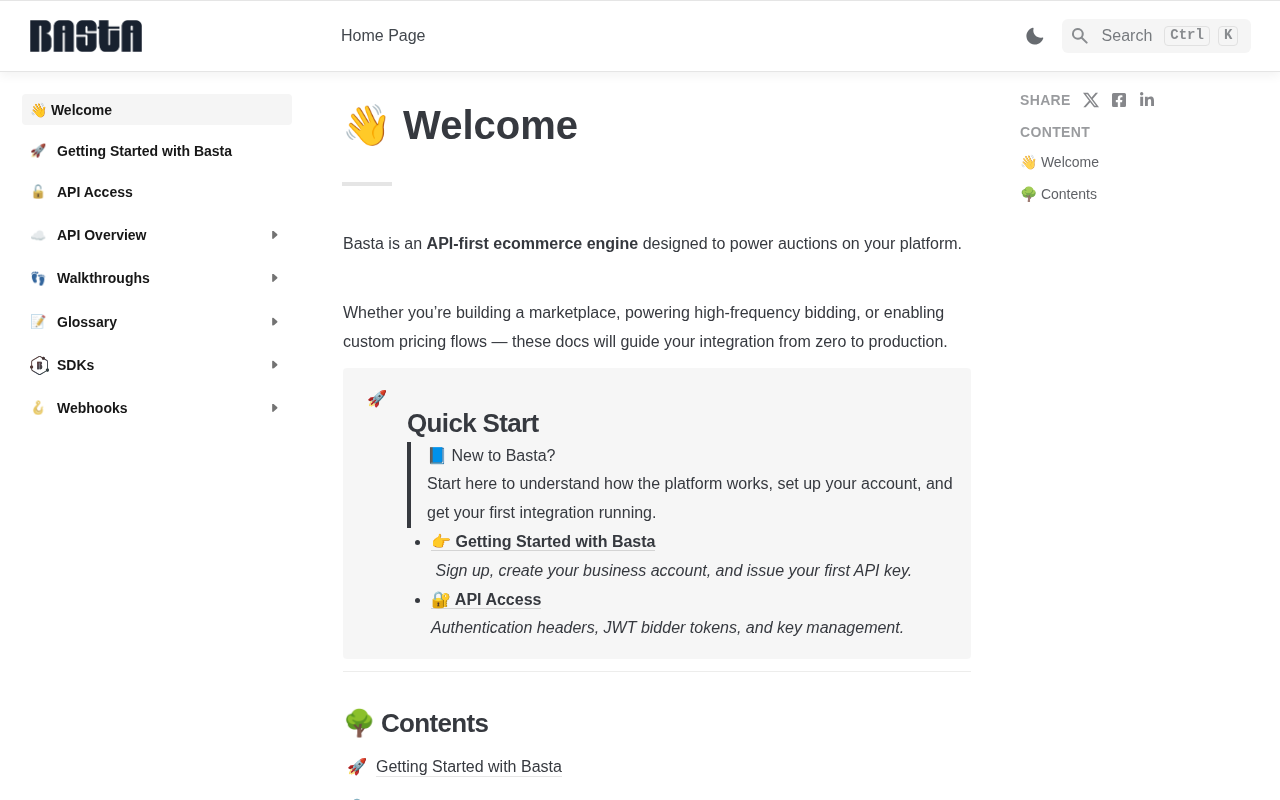The height and width of the screenshot is (800, 1280).
Task: Open the Quick Start Getting Started link
Action: coord(554,542)
